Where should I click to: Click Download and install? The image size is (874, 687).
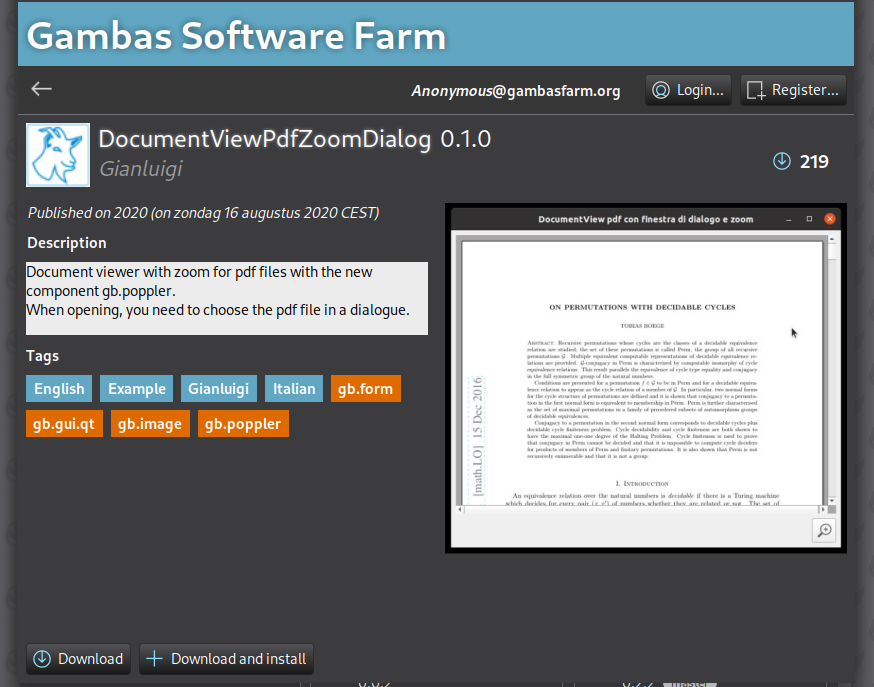point(226,659)
